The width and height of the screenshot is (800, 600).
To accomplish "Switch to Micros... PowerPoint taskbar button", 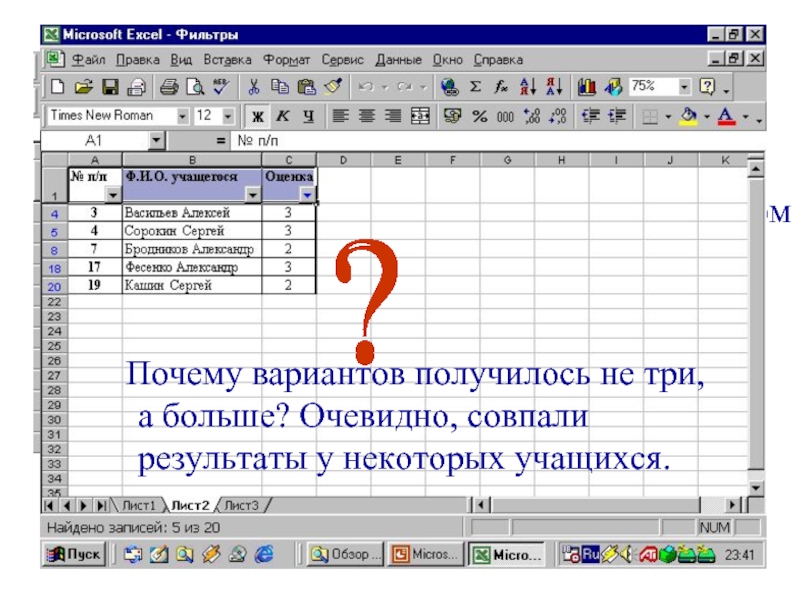I will (426, 554).
